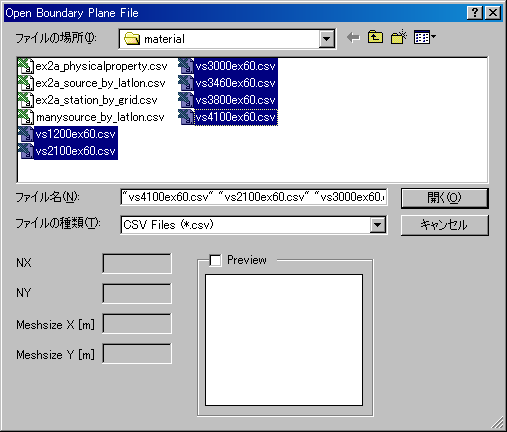Select ex2a_station_by_grid.csv in the list
The height and width of the screenshot is (432, 507).
pyautogui.click(x=96, y=100)
